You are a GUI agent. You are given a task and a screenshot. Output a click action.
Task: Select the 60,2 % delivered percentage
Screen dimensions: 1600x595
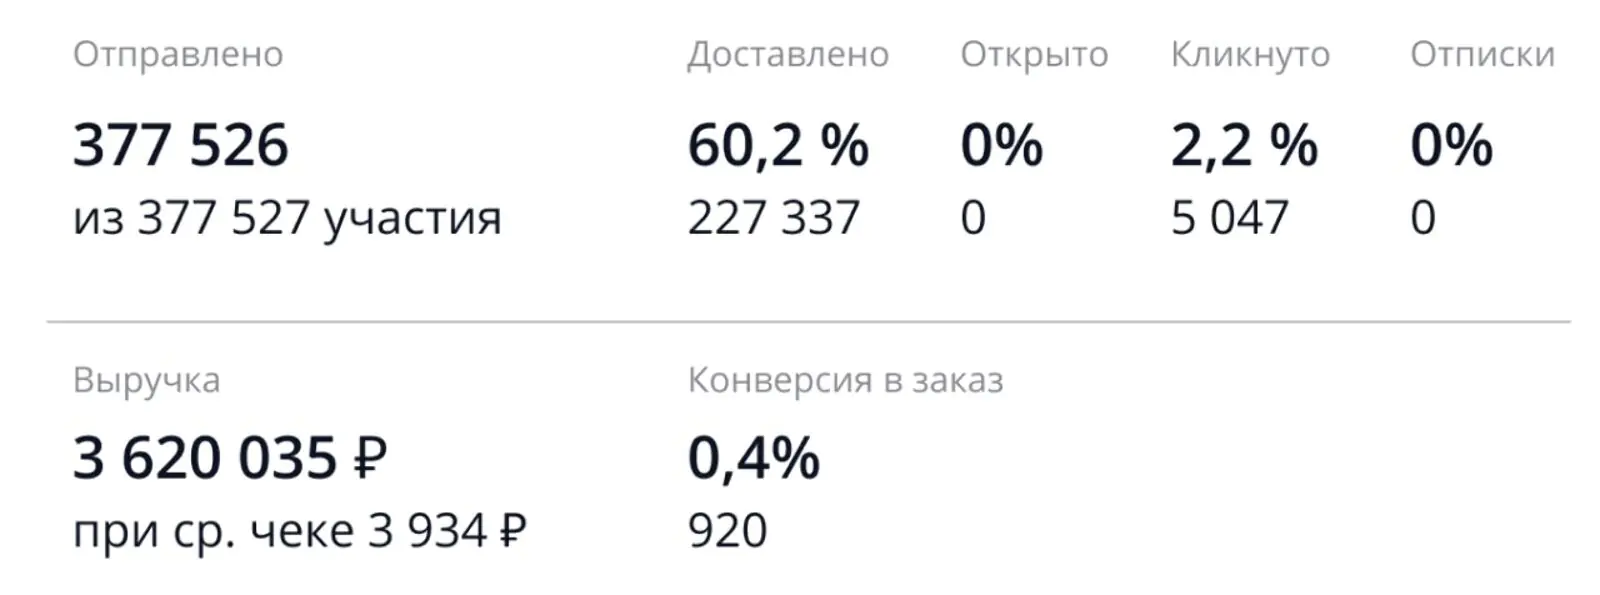[778, 145]
